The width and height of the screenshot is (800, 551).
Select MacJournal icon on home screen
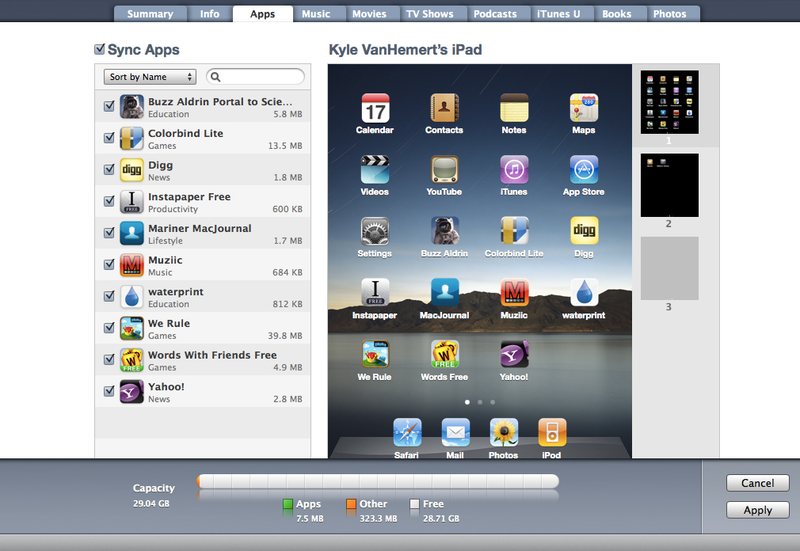[444, 293]
